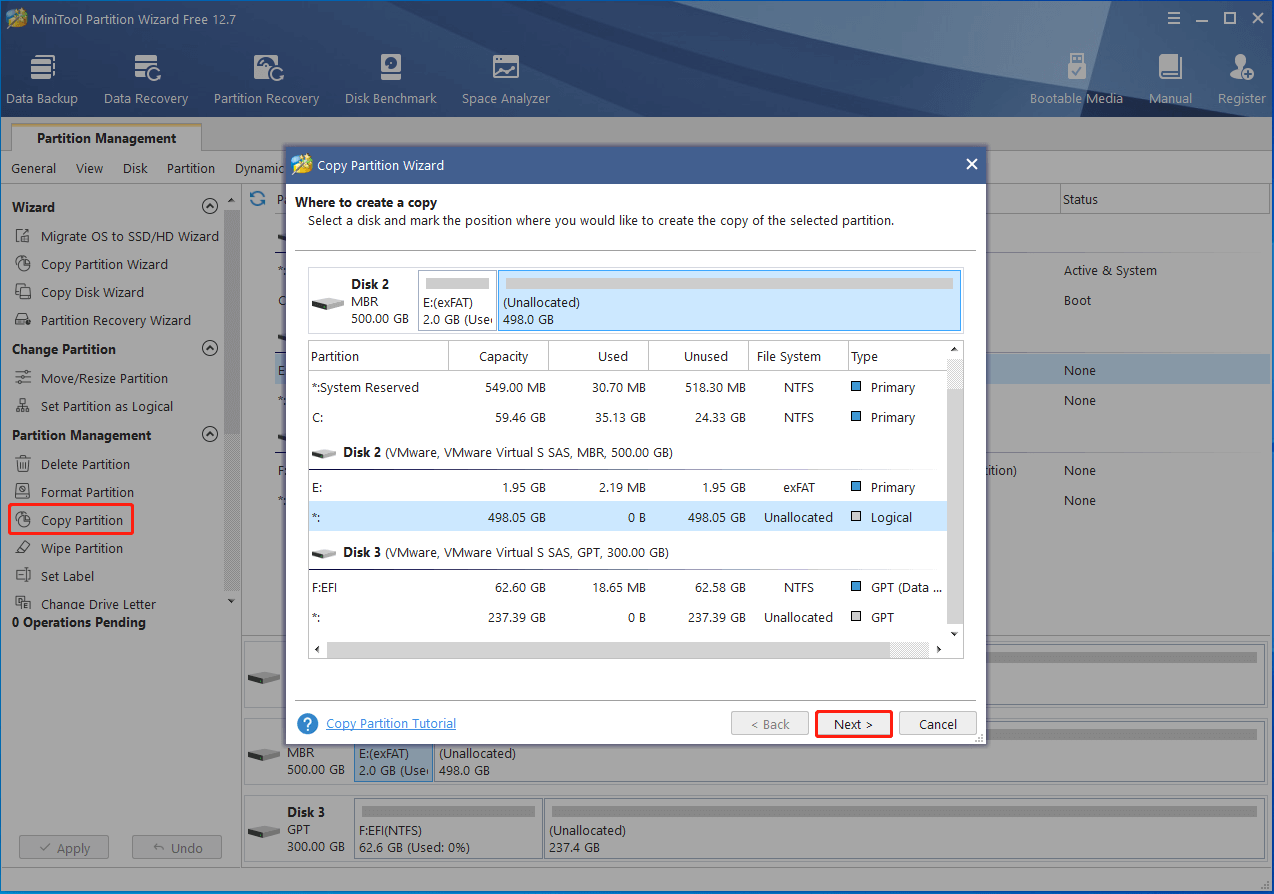
Task: Click Copy Partition in the sidebar
Action: tap(70, 520)
